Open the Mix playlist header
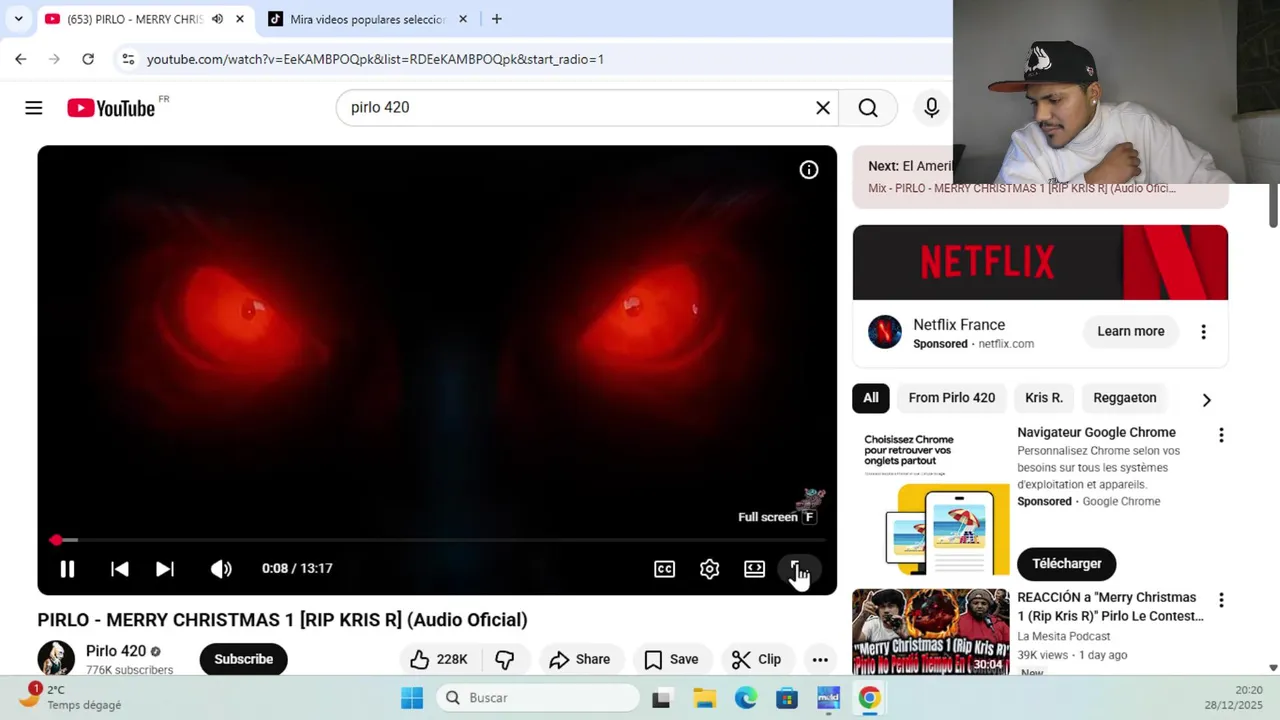The width and height of the screenshot is (1280, 720). coord(1022,188)
